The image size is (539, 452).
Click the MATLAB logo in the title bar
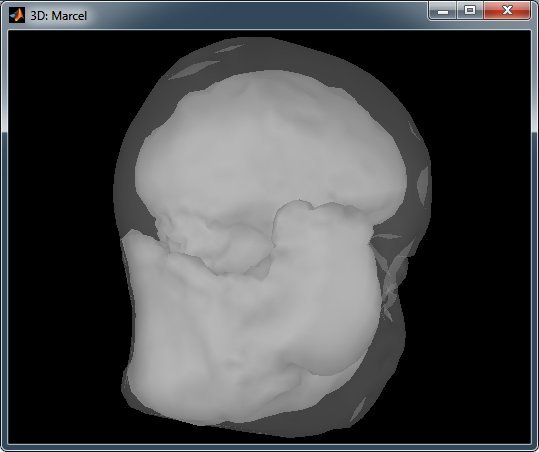(17, 15)
